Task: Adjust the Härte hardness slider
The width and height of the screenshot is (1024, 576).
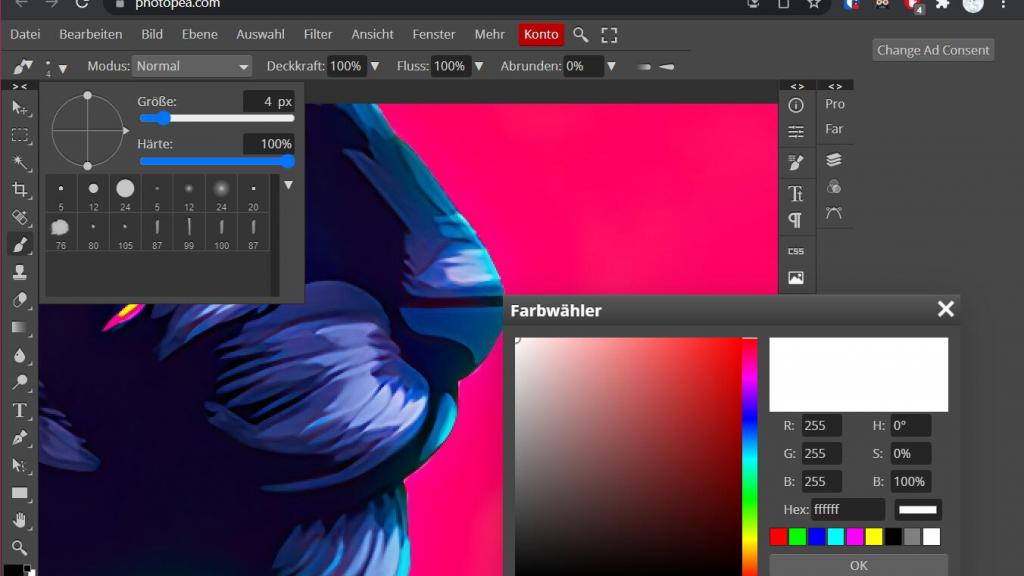Action: 217,161
